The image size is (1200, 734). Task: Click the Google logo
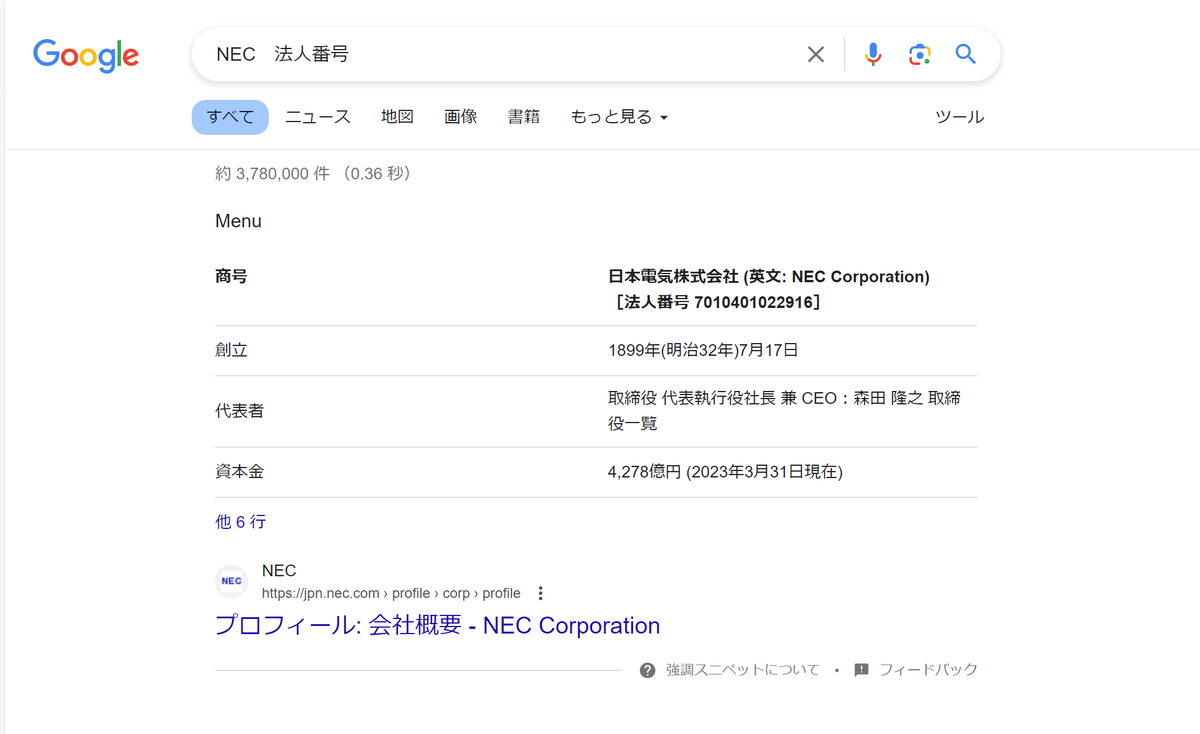pyautogui.click(x=86, y=54)
